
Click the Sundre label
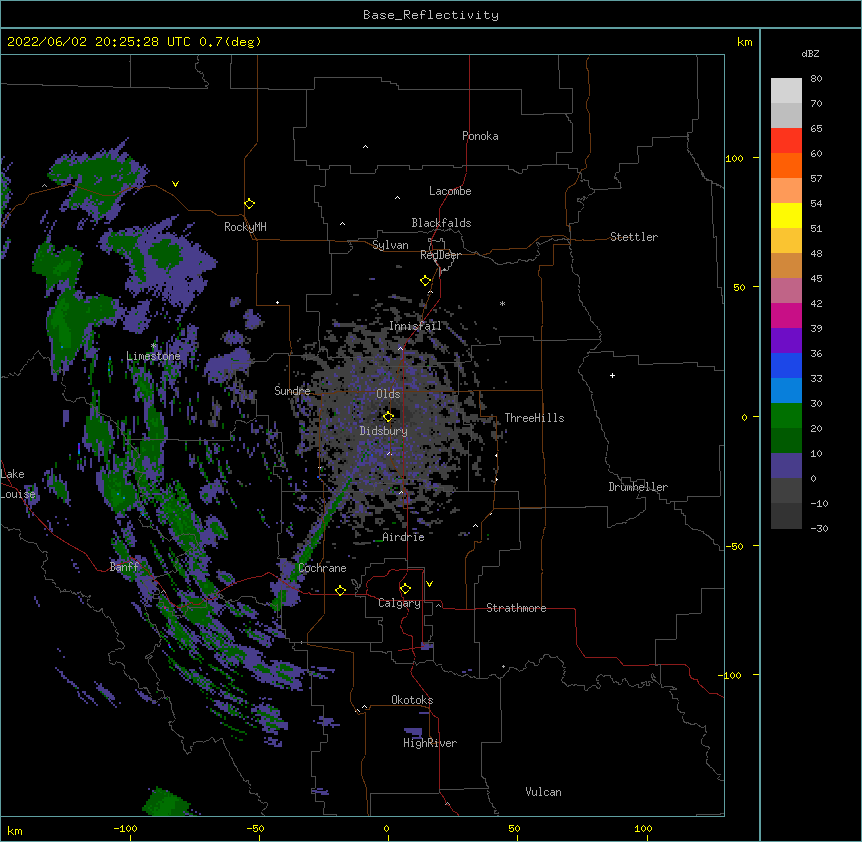(x=292, y=391)
